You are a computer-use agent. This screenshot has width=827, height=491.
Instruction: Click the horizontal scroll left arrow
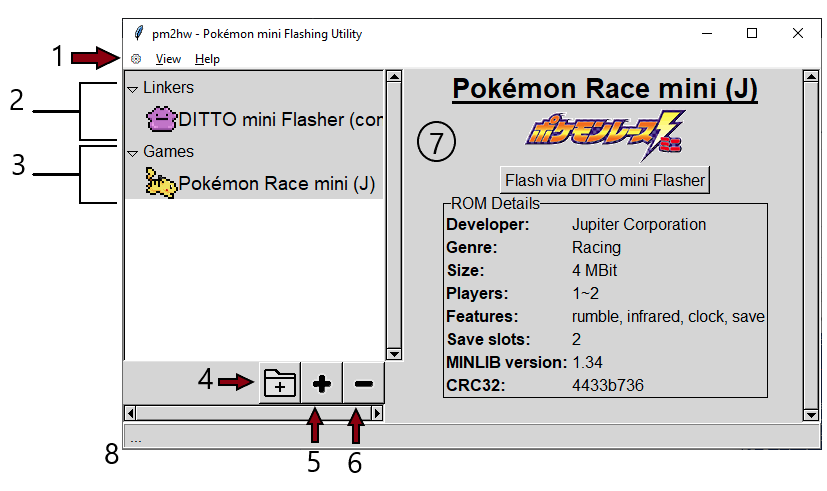[131, 413]
